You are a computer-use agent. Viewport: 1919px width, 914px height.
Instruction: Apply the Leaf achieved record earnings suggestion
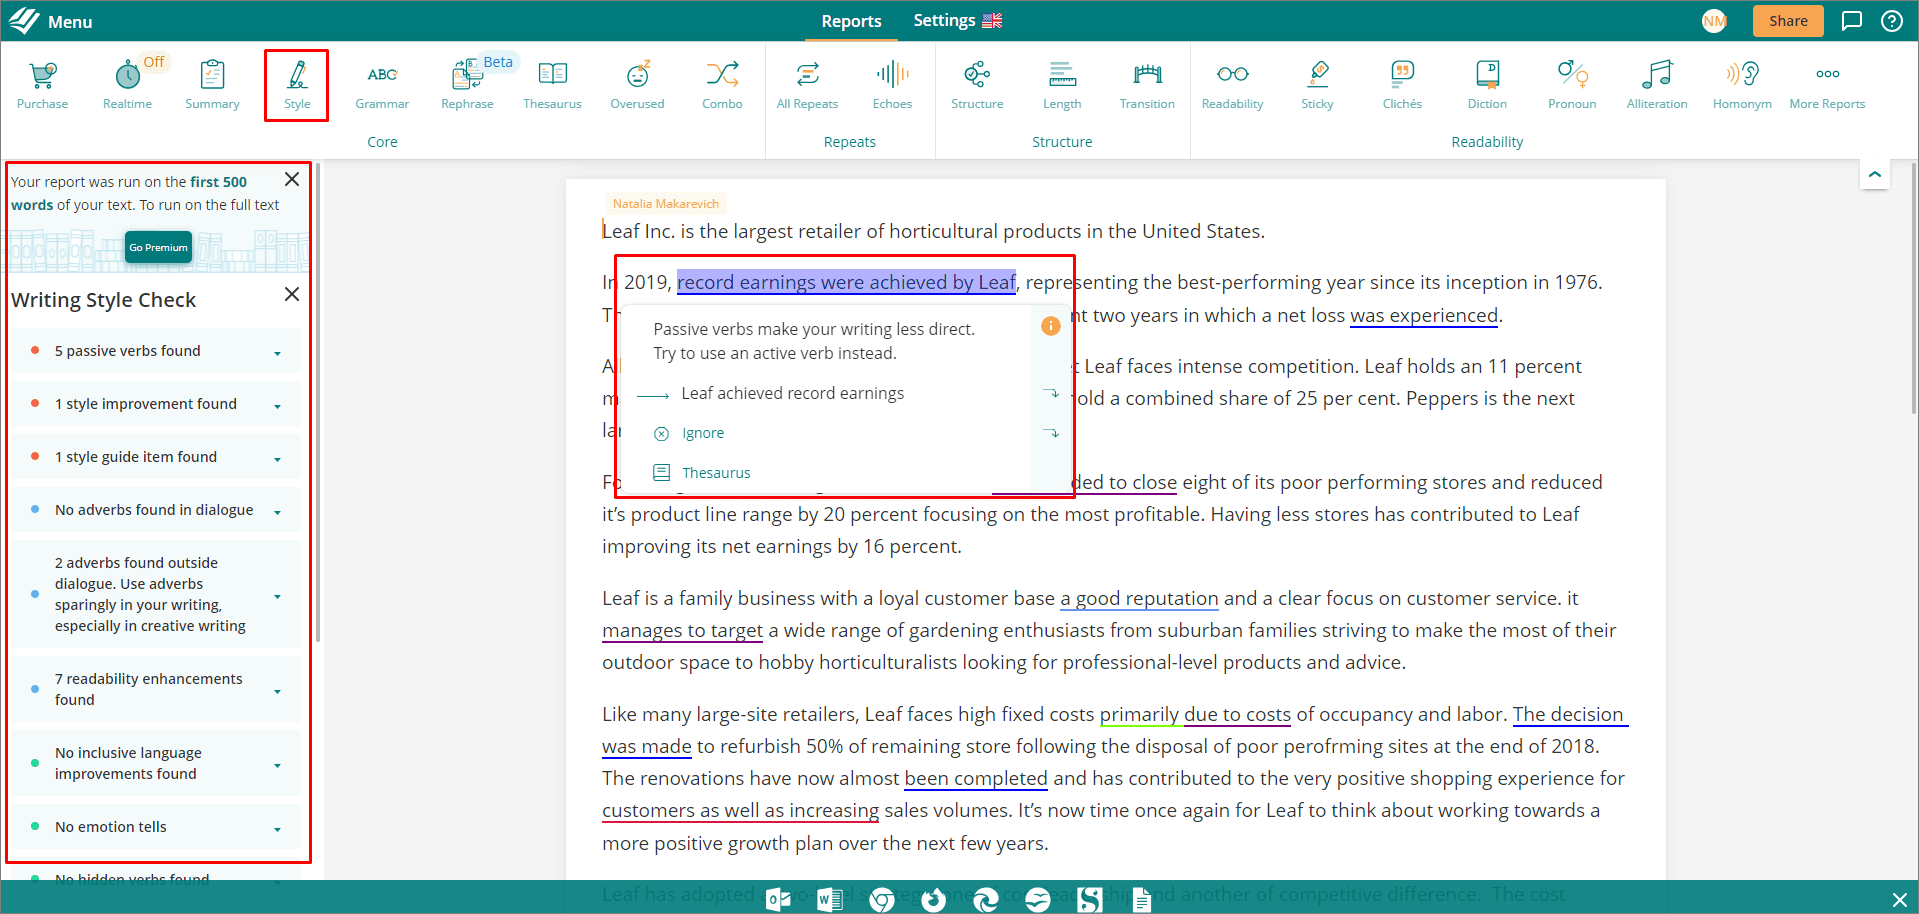792,392
